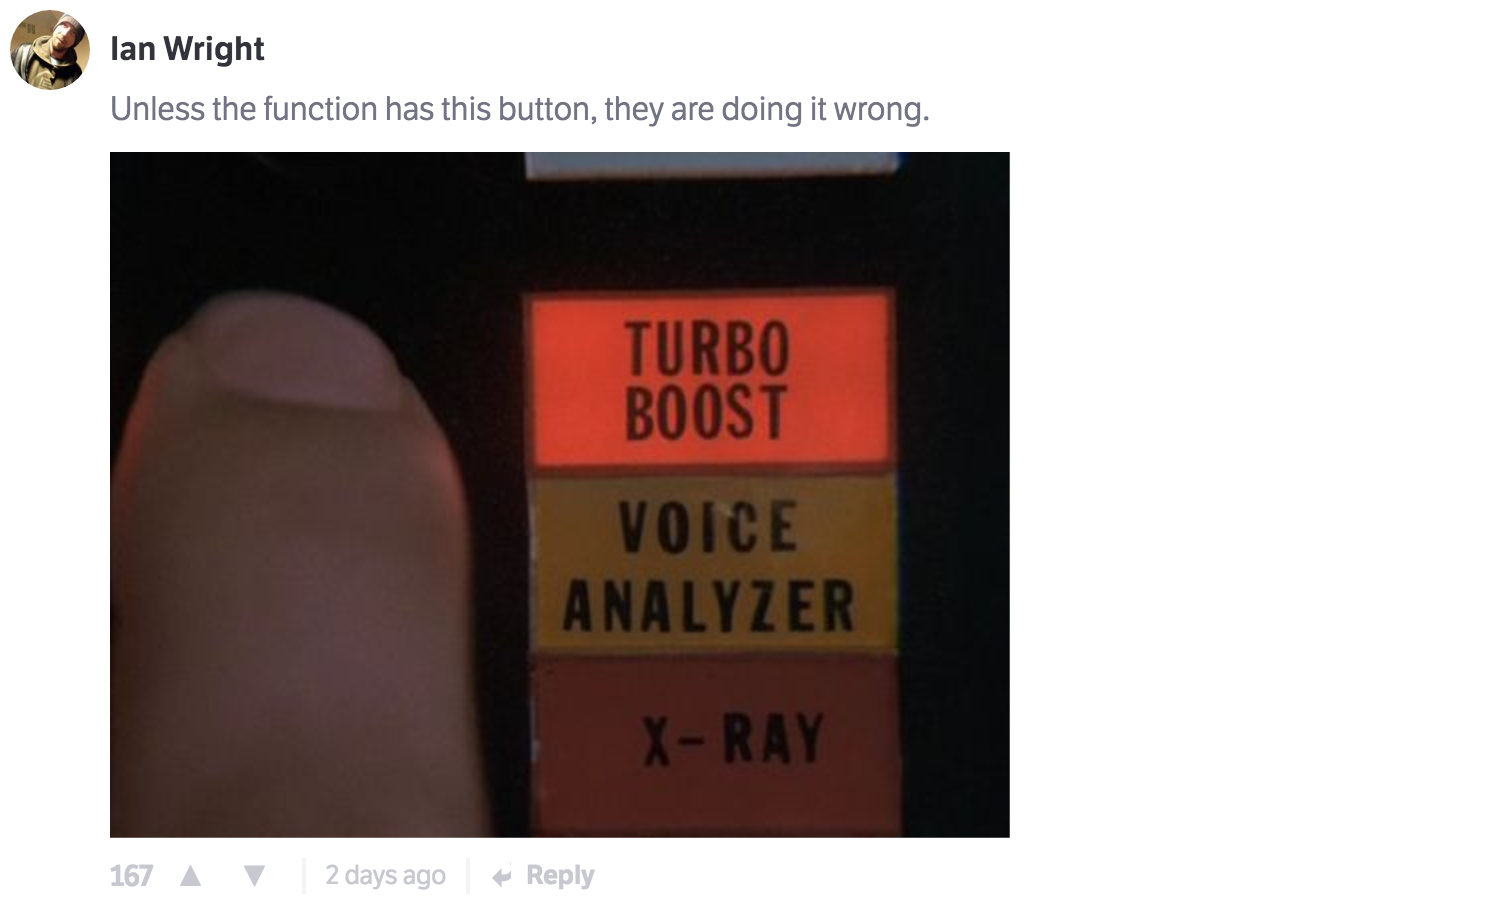This screenshot has width=1486, height=918.
Task: Click the divider between votes and timestamp
Action: [304, 876]
